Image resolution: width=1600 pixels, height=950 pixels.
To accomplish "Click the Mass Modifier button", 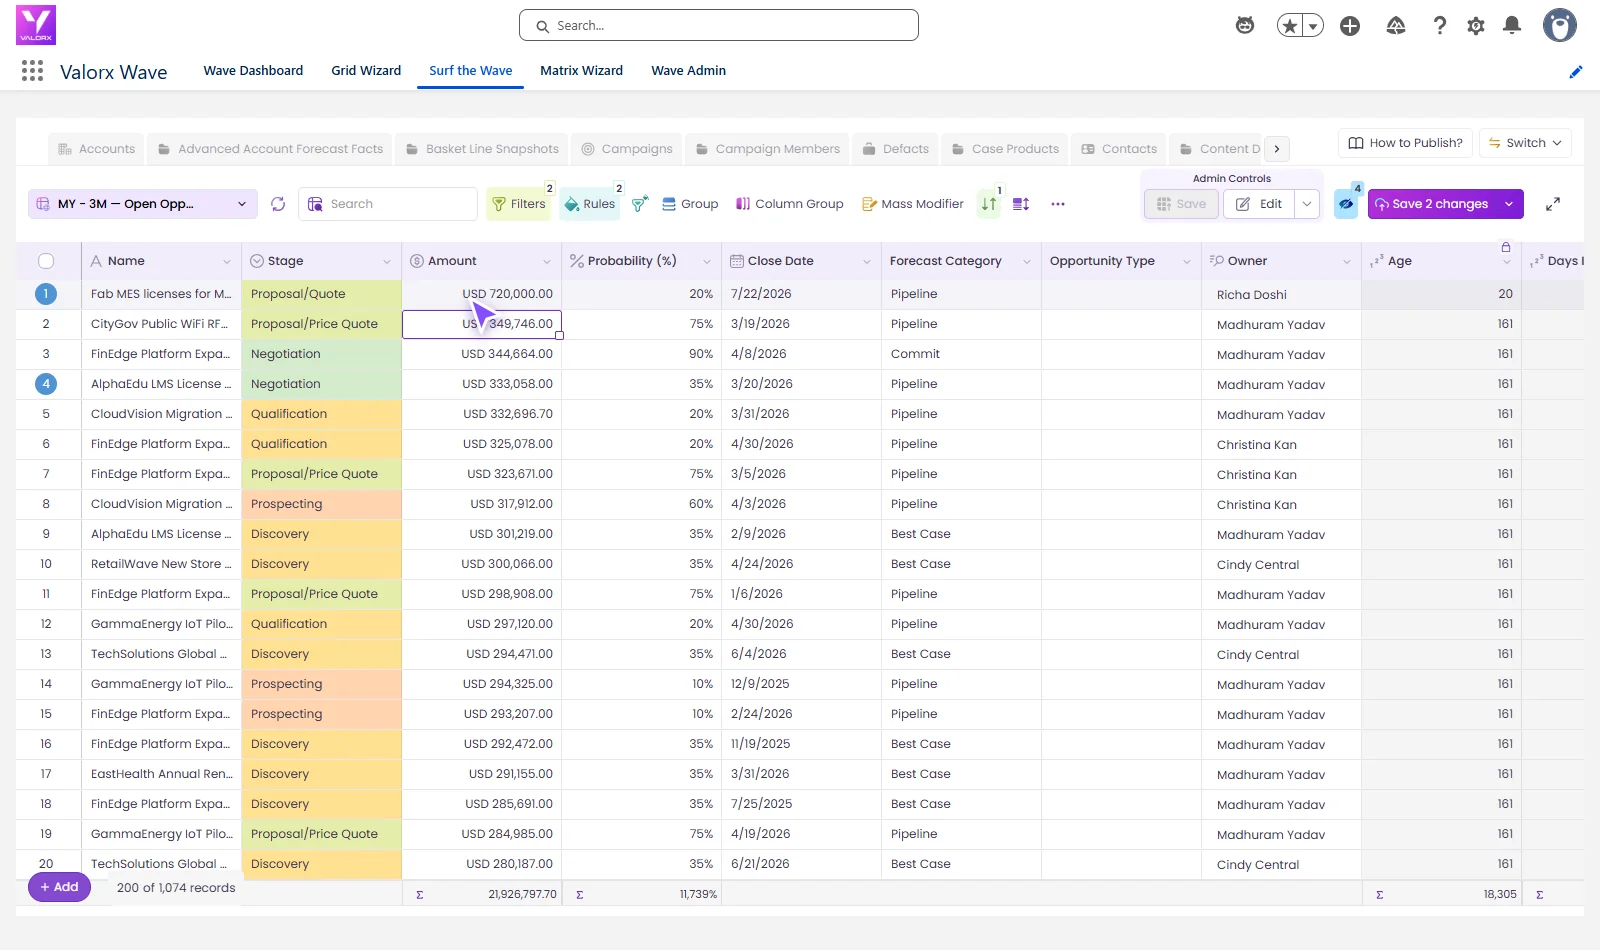I will [913, 204].
